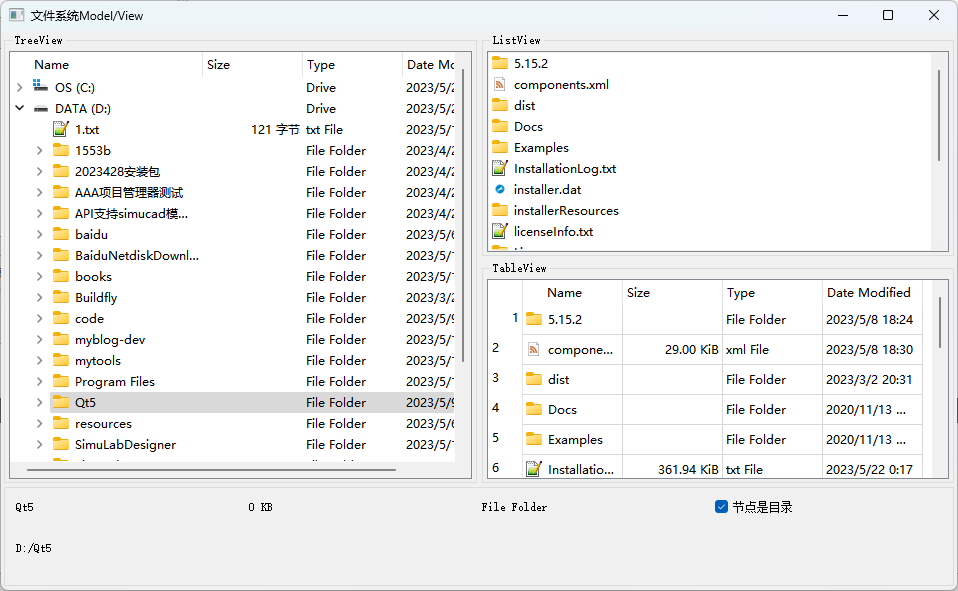Click the Qt5 folder icon in TreeView
Screen dimensions: 958x591
tap(61, 403)
